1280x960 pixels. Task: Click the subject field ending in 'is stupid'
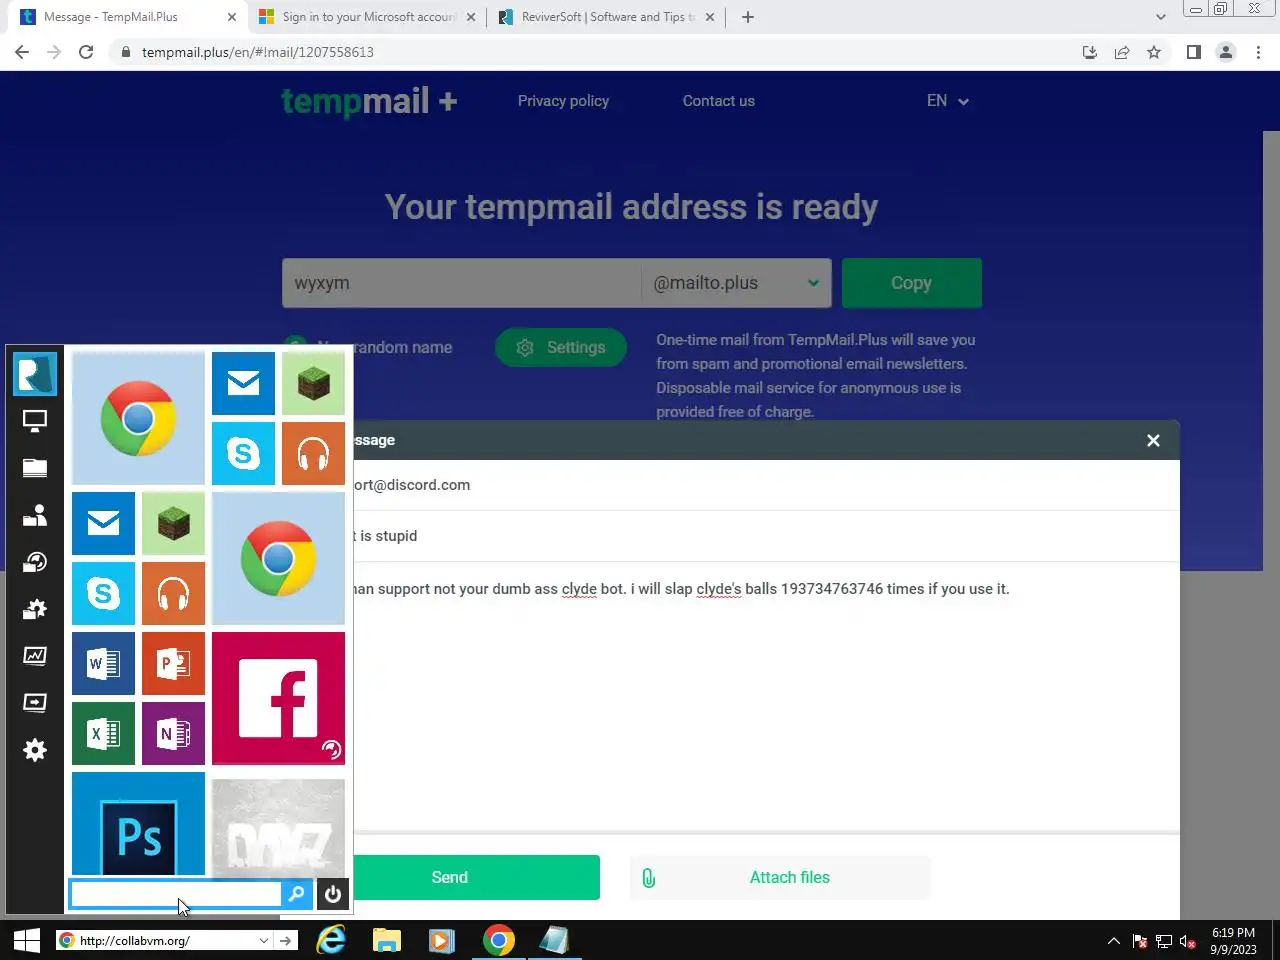coord(766,536)
